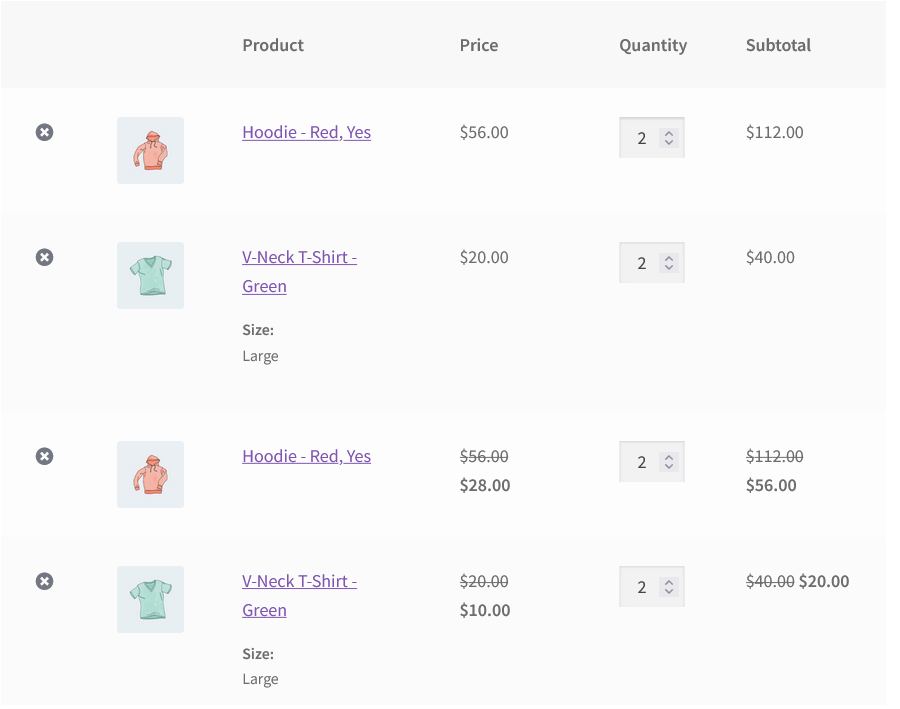Open the discounted red hoodie thumbnail

coord(150,475)
